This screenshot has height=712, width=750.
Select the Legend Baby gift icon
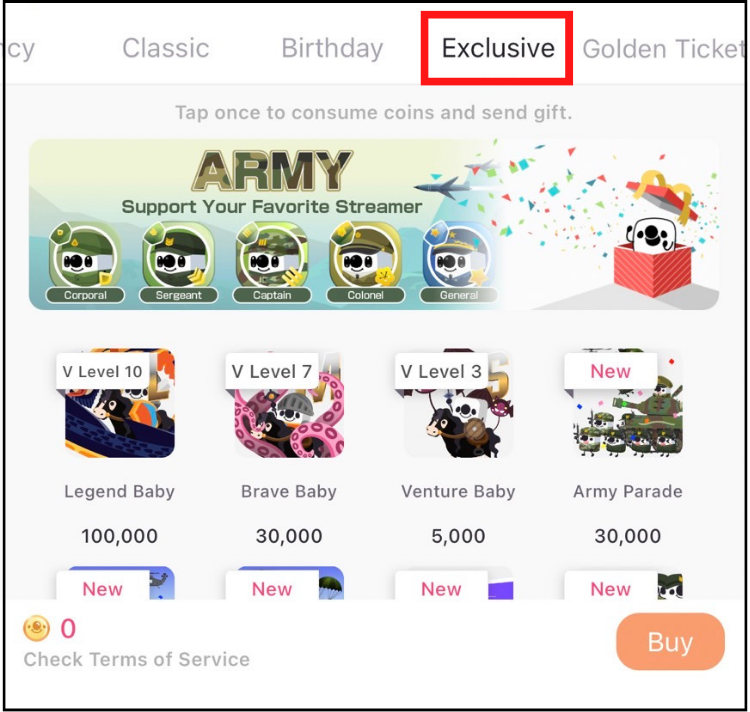pos(119,405)
